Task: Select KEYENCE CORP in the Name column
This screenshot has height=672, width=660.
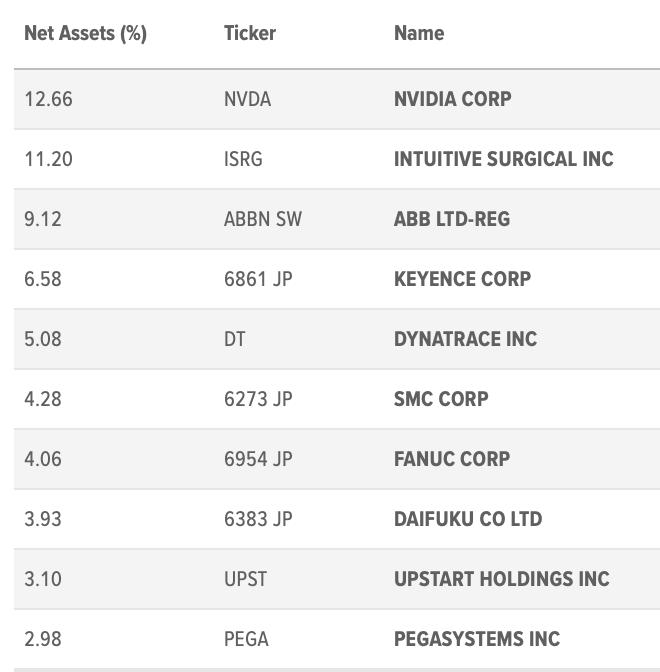Action: click(x=462, y=279)
